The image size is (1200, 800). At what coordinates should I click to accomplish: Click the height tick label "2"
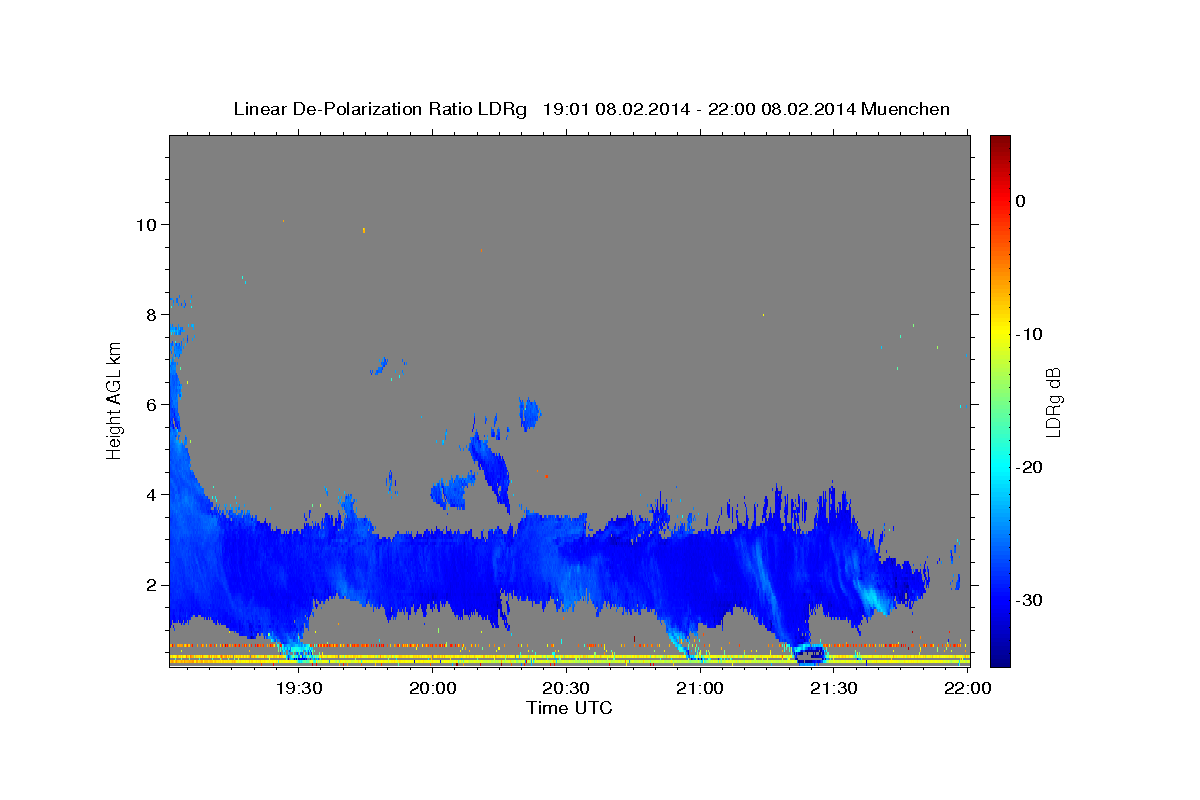coord(152,585)
